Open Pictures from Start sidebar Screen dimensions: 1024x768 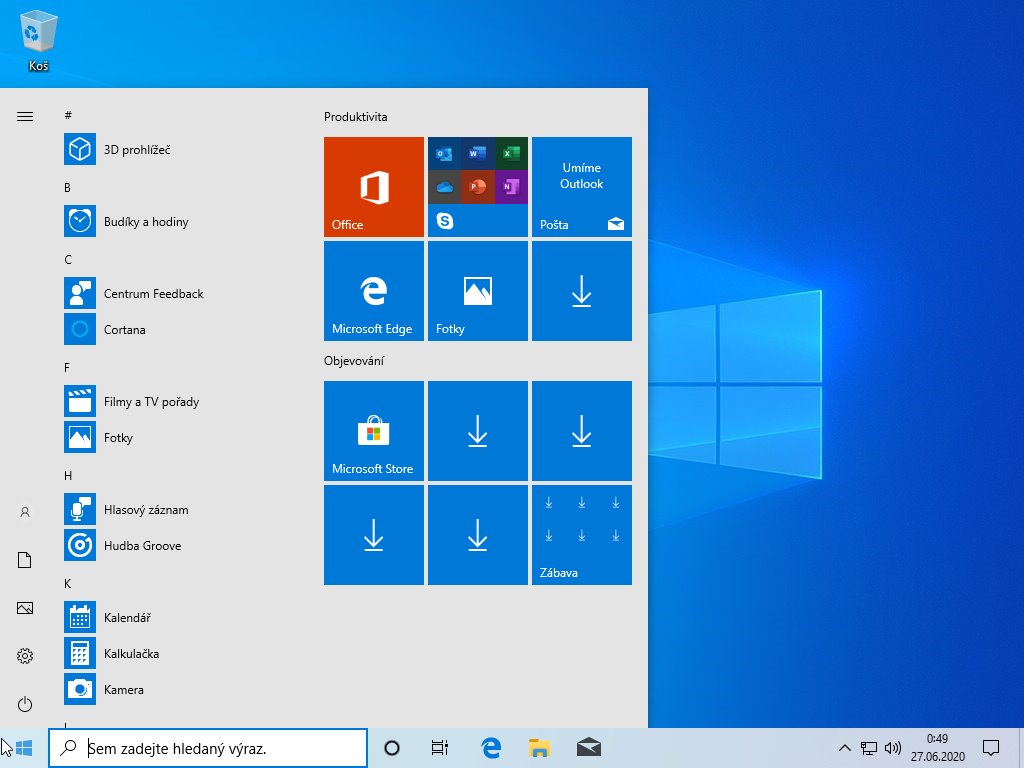coord(25,608)
